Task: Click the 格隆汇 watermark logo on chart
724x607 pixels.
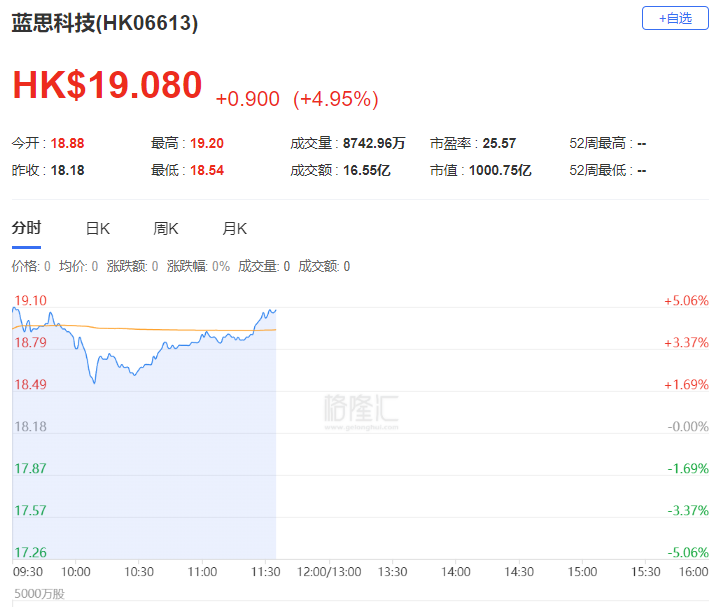Action: (361, 411)
